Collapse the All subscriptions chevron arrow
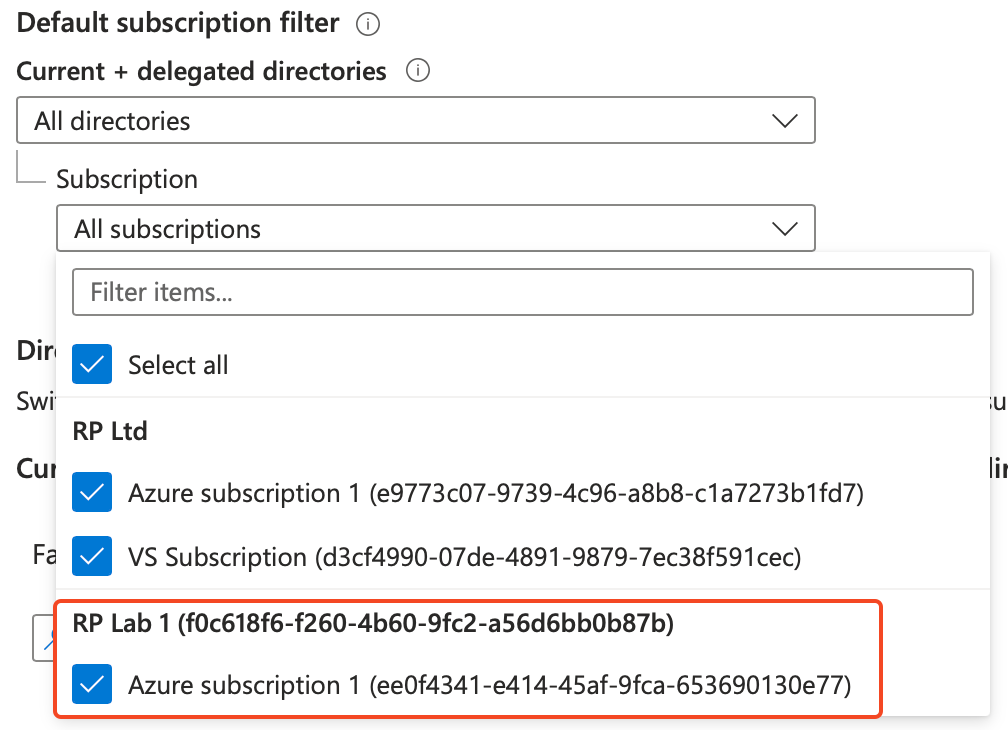This screenshot has width=1008, height=730. tap(785, 229)
